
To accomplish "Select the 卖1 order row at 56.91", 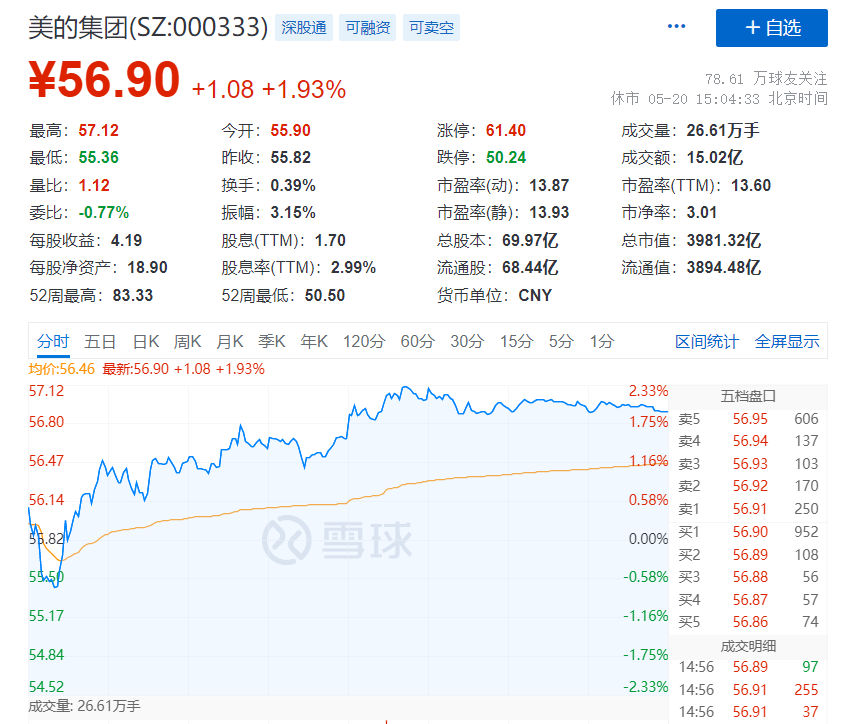I will coord(748,508).
